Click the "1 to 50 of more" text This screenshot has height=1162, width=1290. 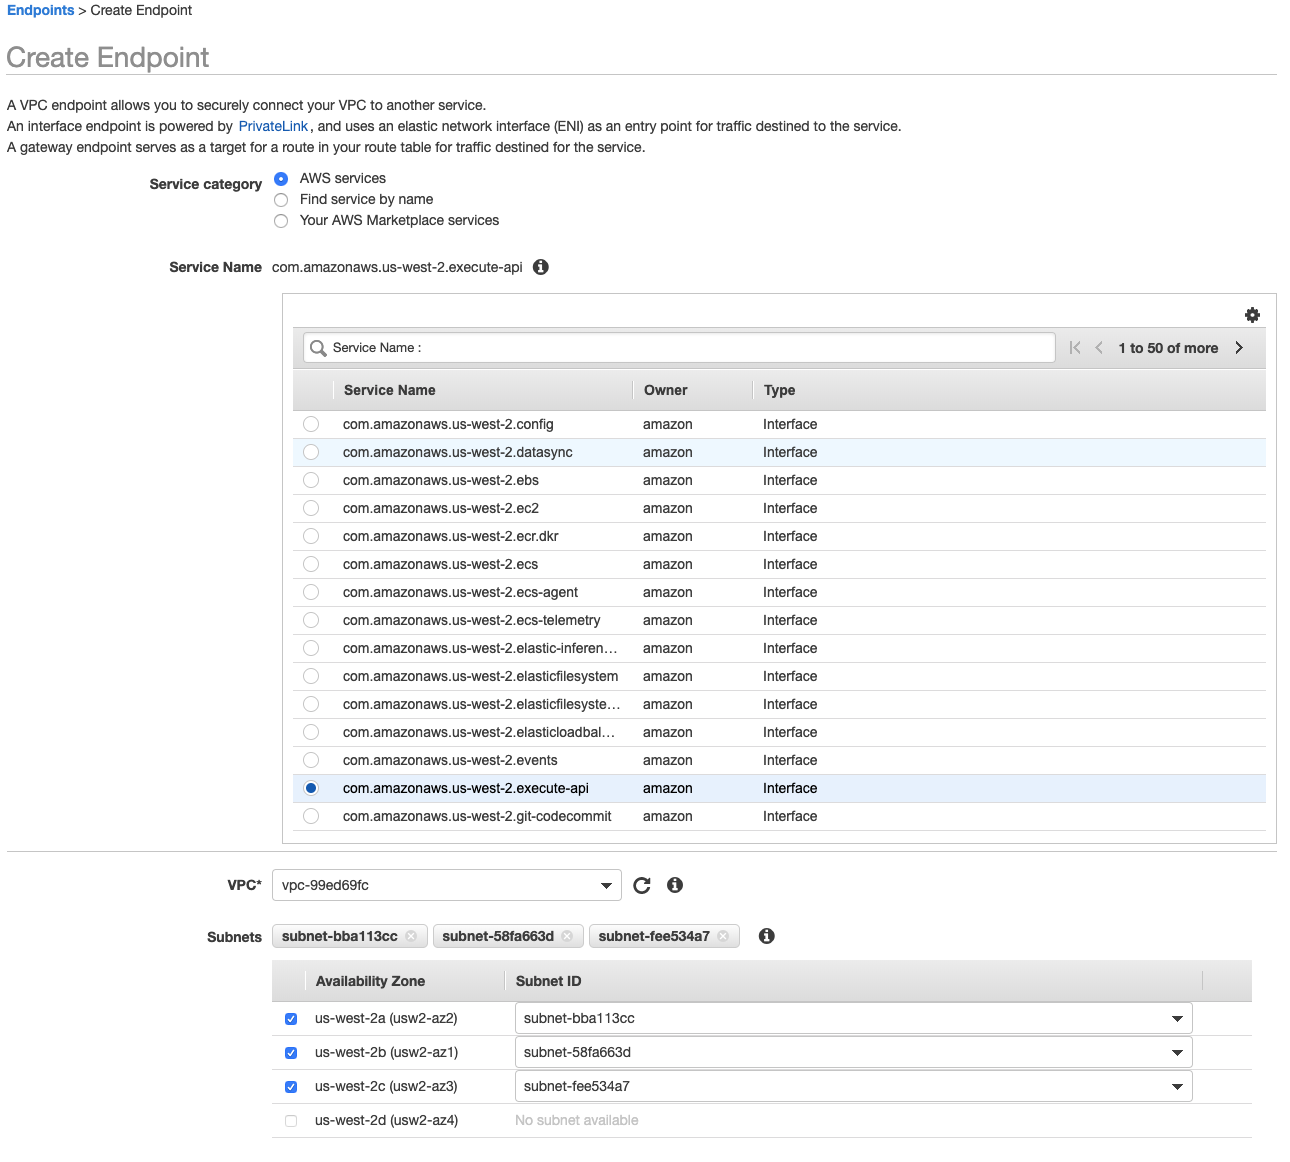(x=1168, y=348)
